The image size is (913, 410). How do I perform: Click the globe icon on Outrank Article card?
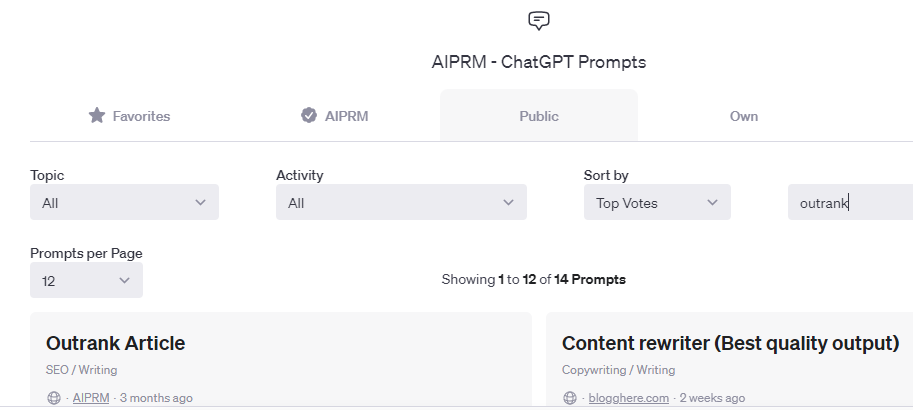click(54, 398)
